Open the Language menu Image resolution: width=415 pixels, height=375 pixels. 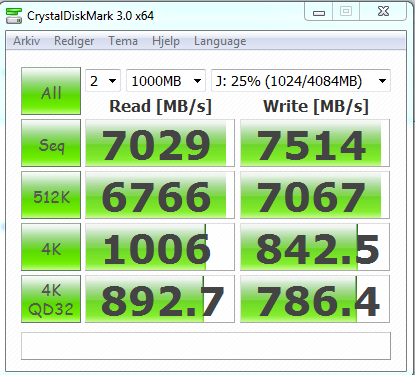click(x=220, y=41)
